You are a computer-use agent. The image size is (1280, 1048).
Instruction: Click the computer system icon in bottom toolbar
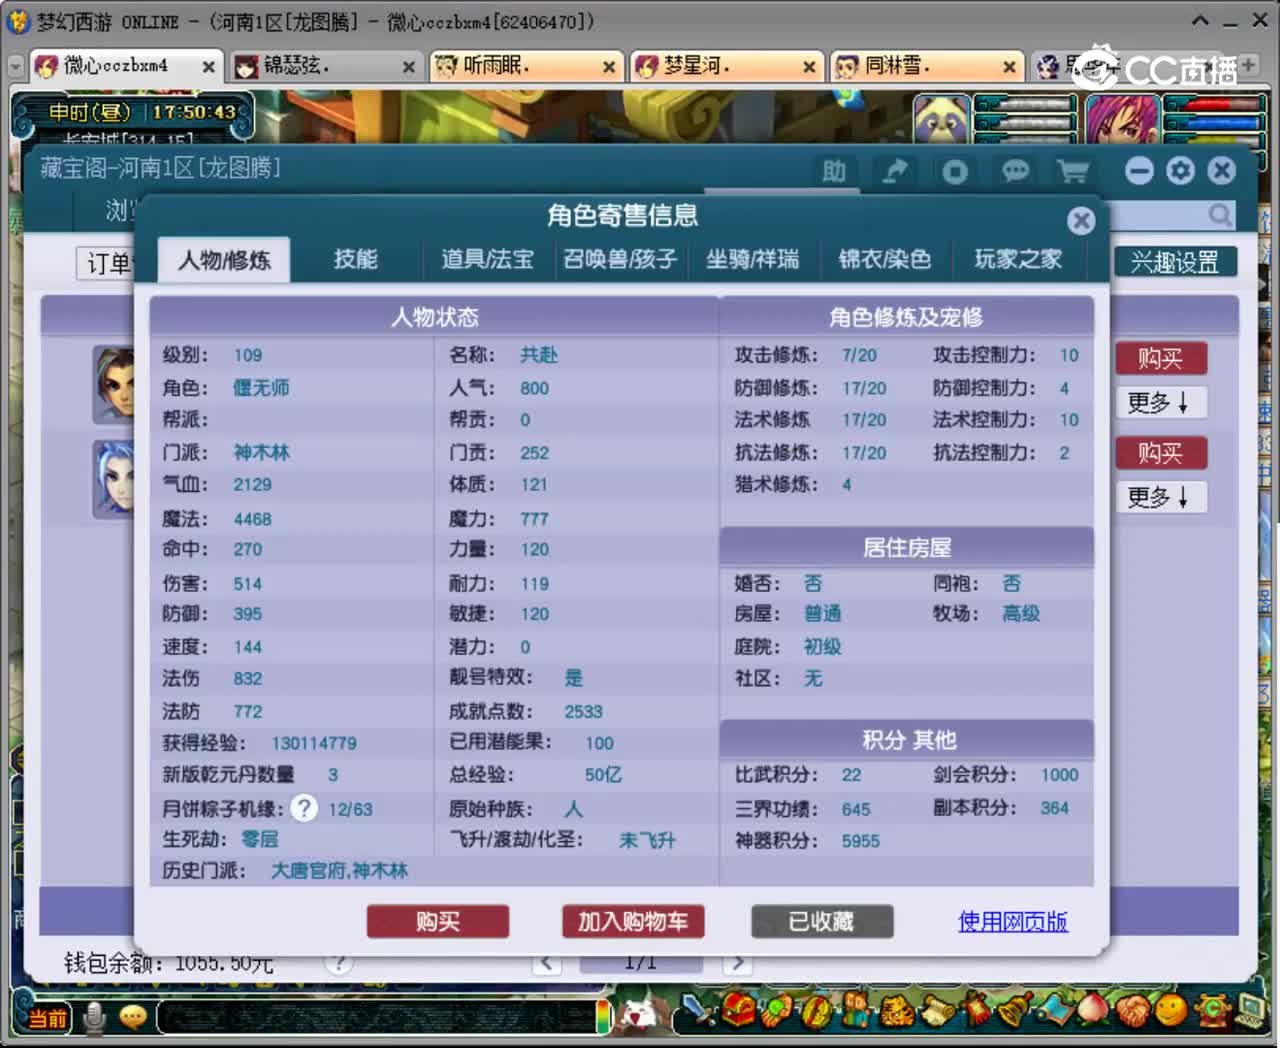[x=1250, y=1011]
